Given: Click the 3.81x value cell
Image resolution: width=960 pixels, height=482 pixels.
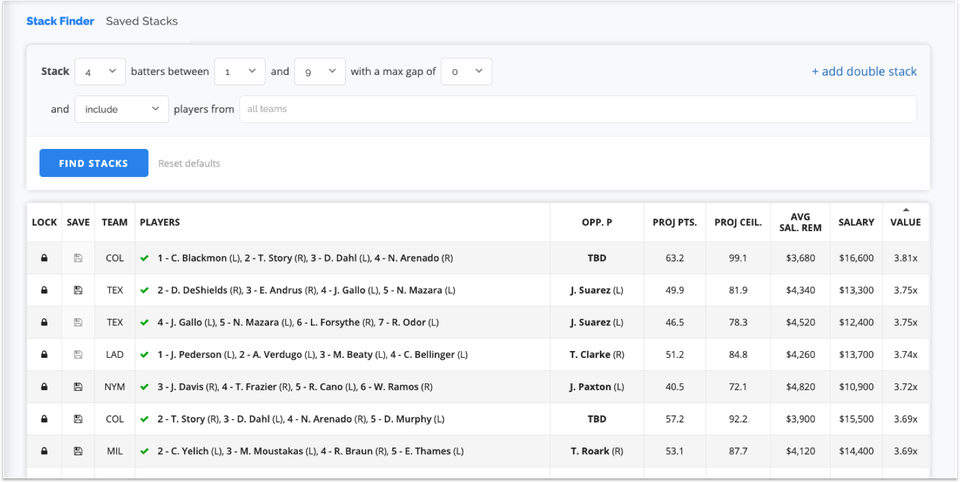Looking at the screenshot, I should pos(906,258).
